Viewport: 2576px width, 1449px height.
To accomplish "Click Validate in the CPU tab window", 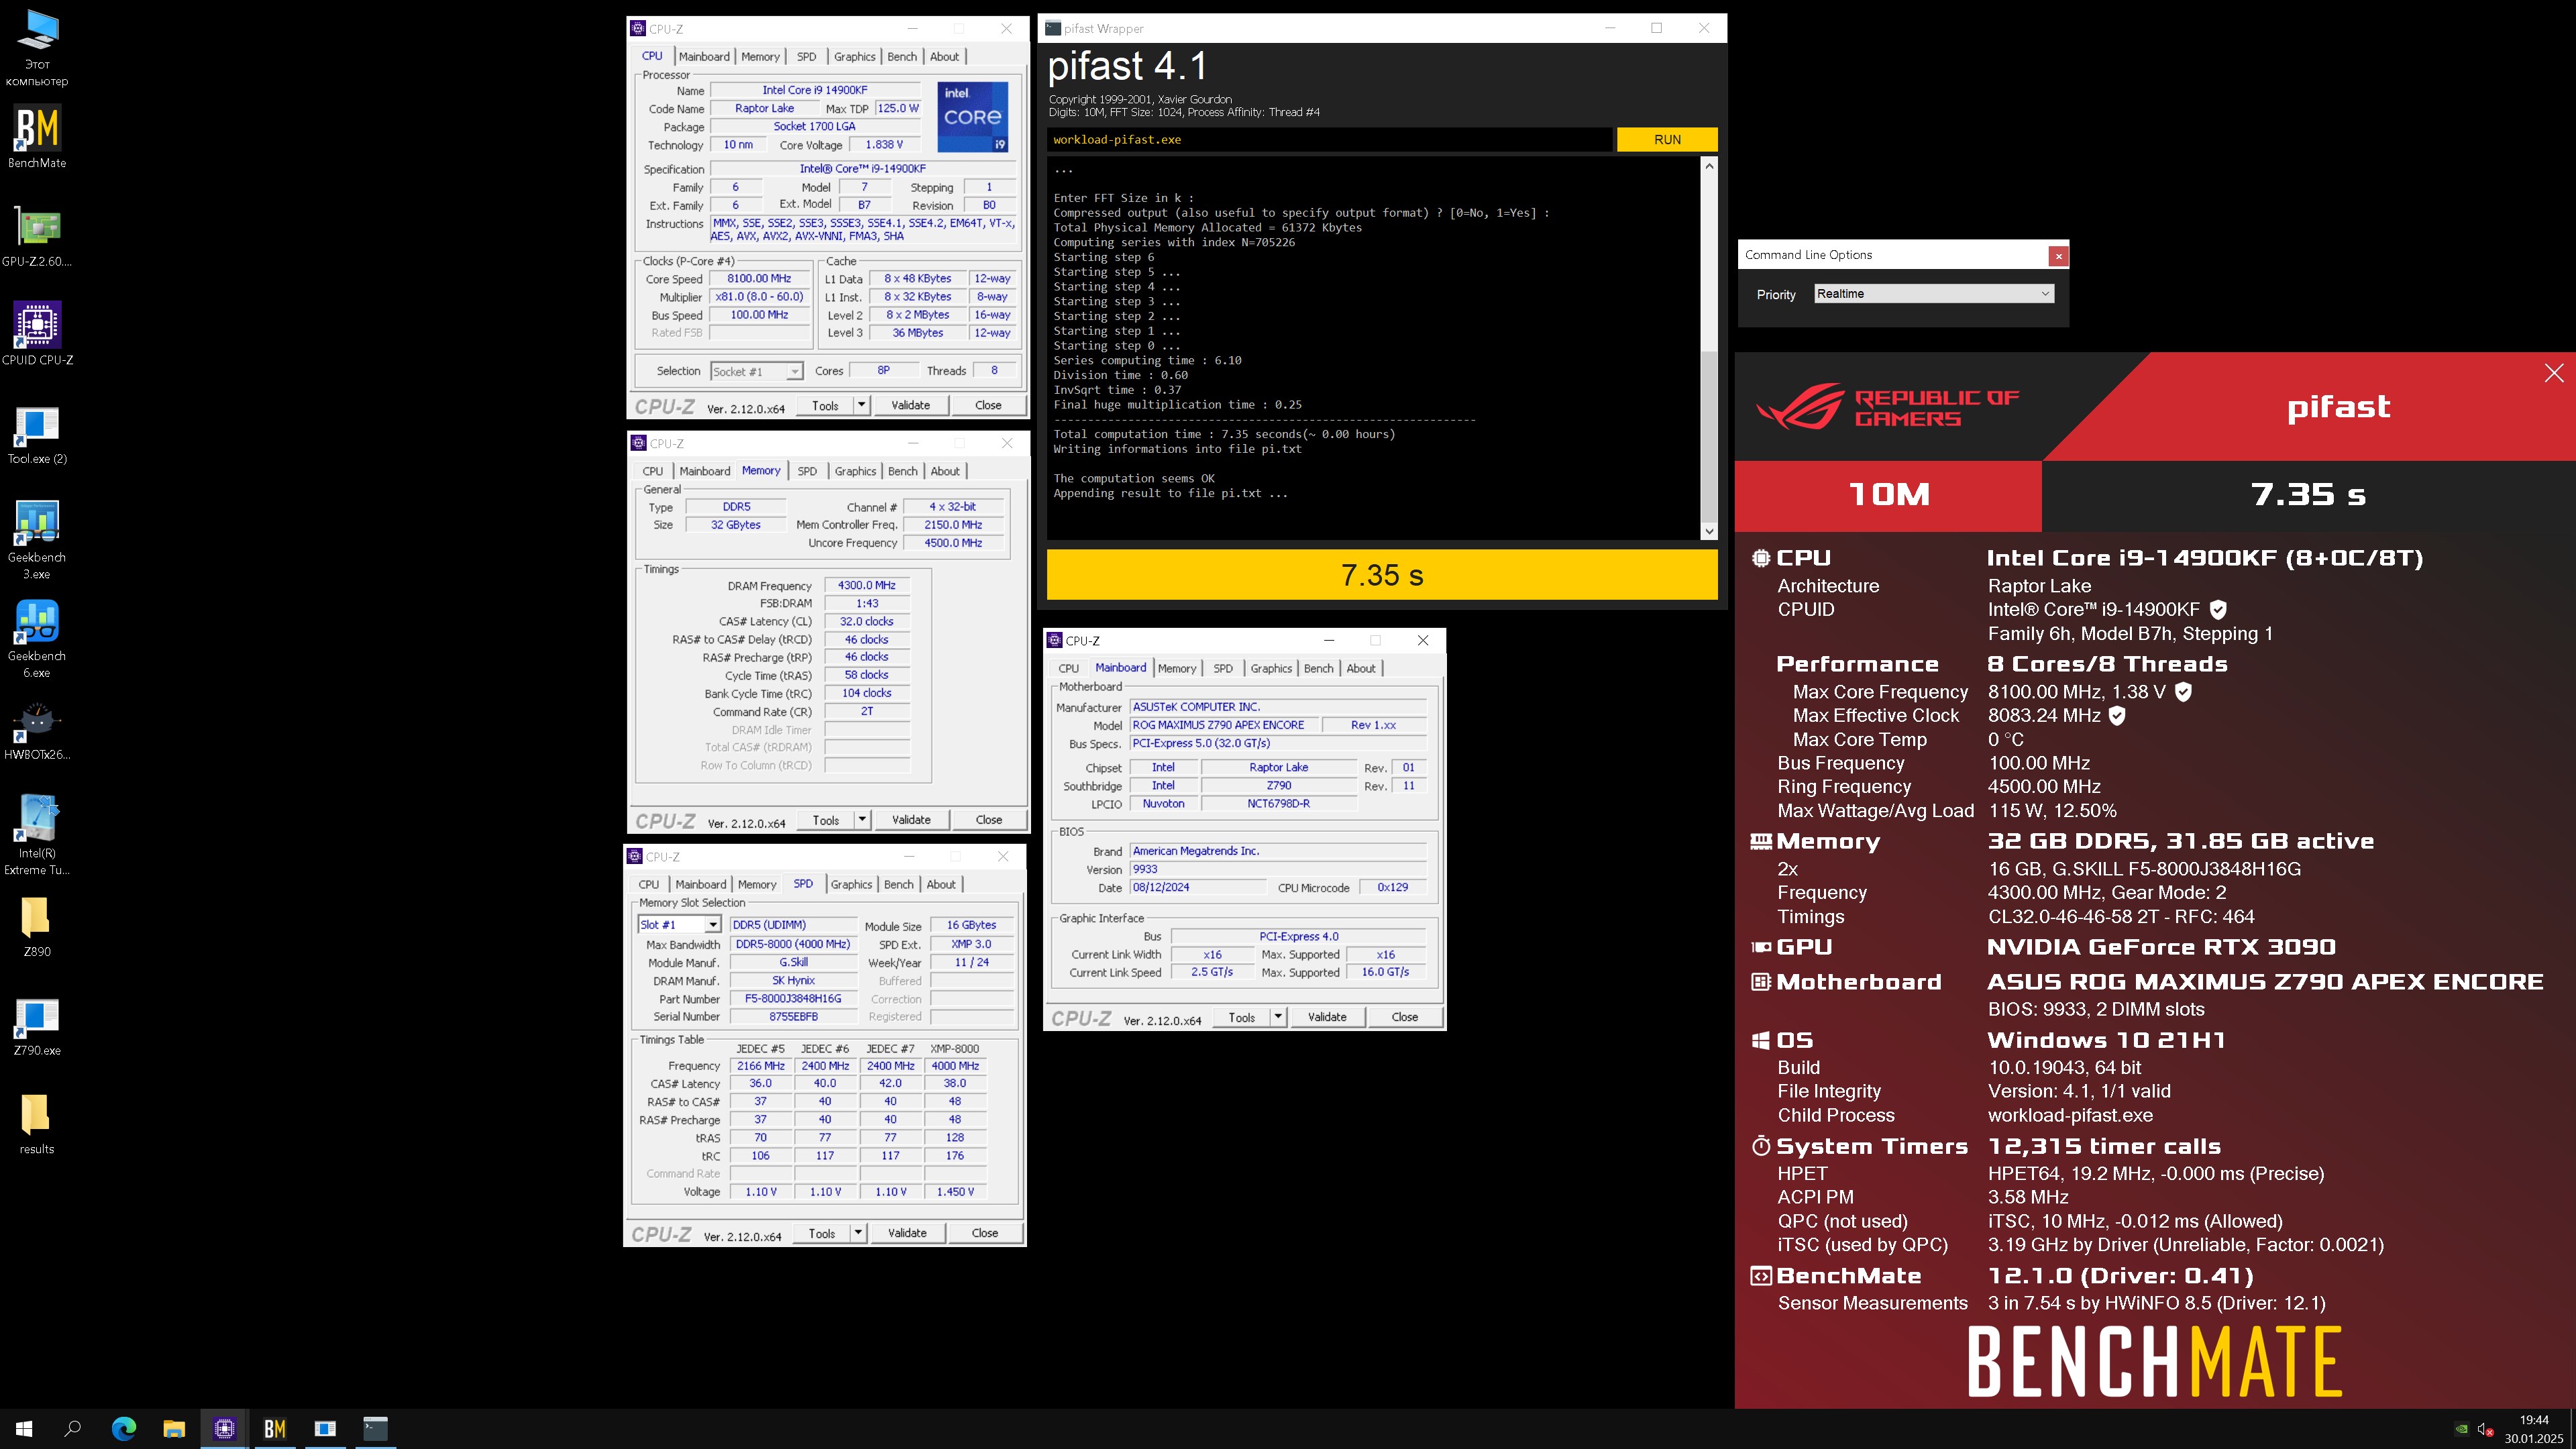I will click(x=910, y=405).
